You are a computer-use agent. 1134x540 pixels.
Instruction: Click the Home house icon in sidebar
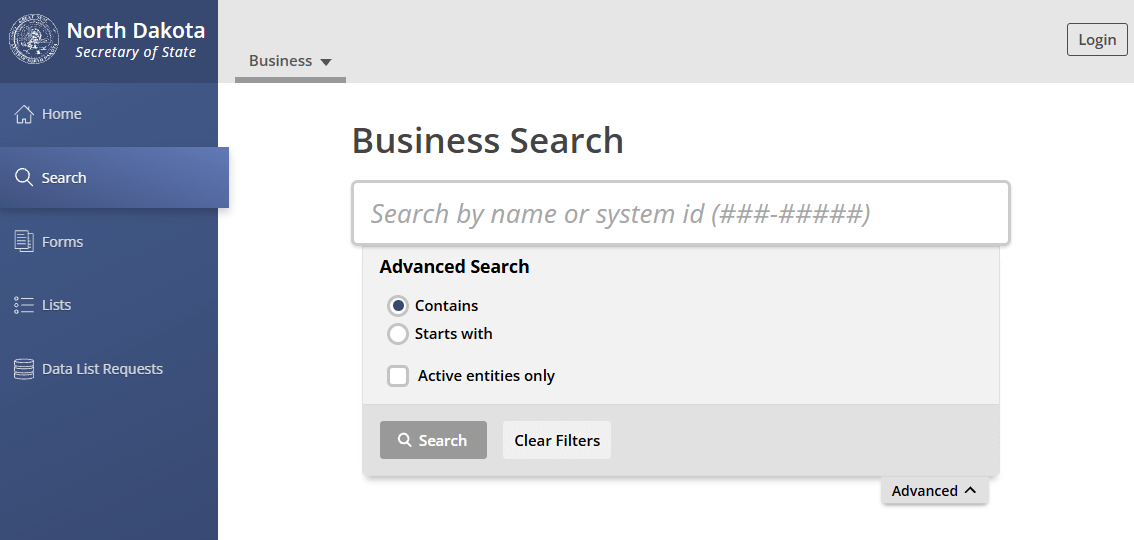pos(24,114)
